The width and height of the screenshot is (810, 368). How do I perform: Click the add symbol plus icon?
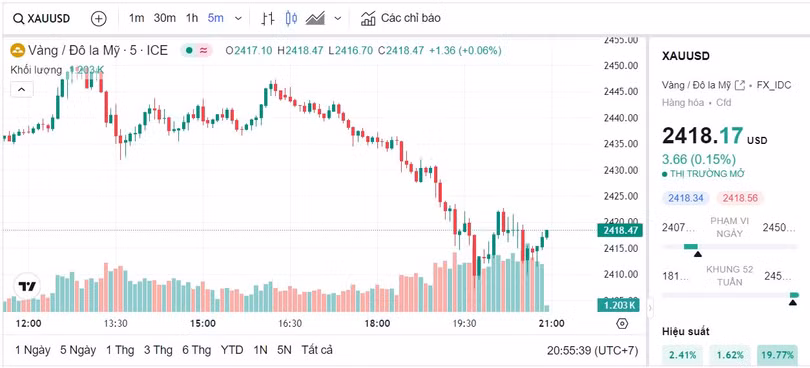pyautogui.click(x=98, y=19)
